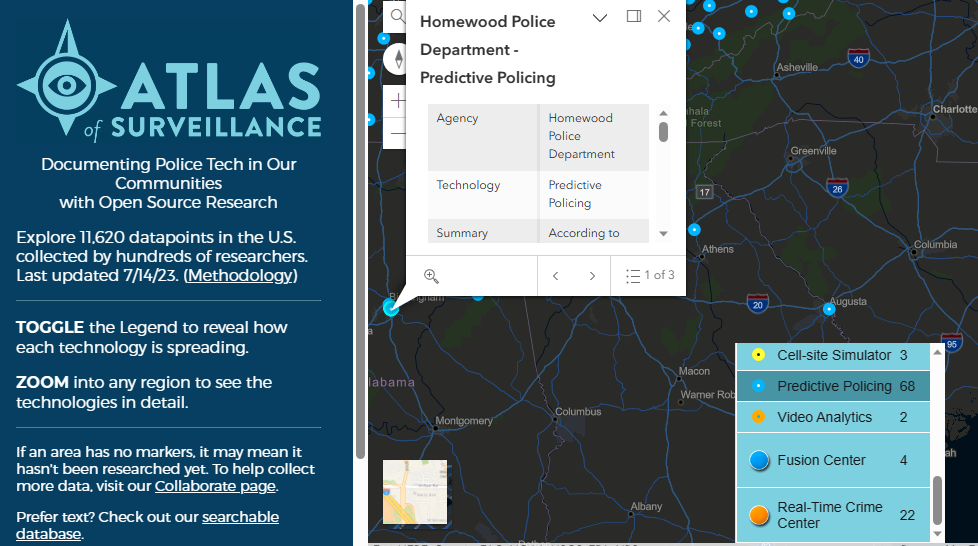Switch basemap using street map thumbnail

[x=415, y=492]
